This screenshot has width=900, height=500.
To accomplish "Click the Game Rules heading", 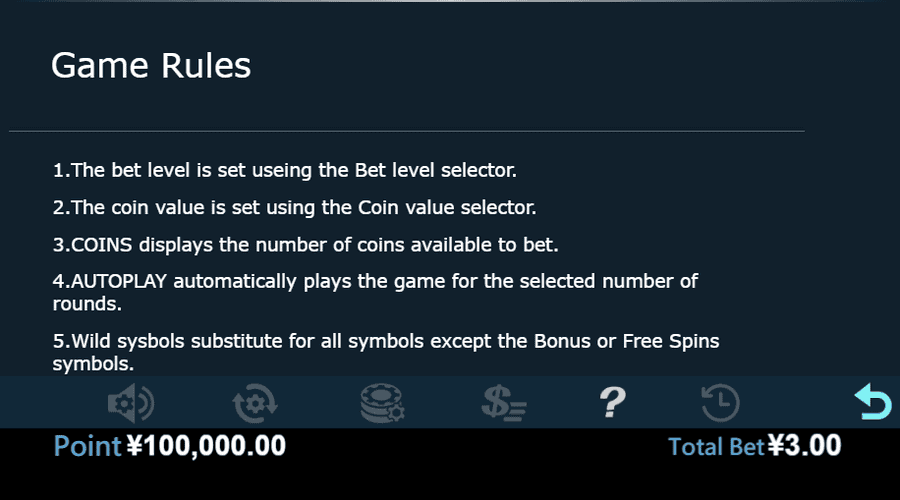I will pyautogui.click(x=151, y=65).
